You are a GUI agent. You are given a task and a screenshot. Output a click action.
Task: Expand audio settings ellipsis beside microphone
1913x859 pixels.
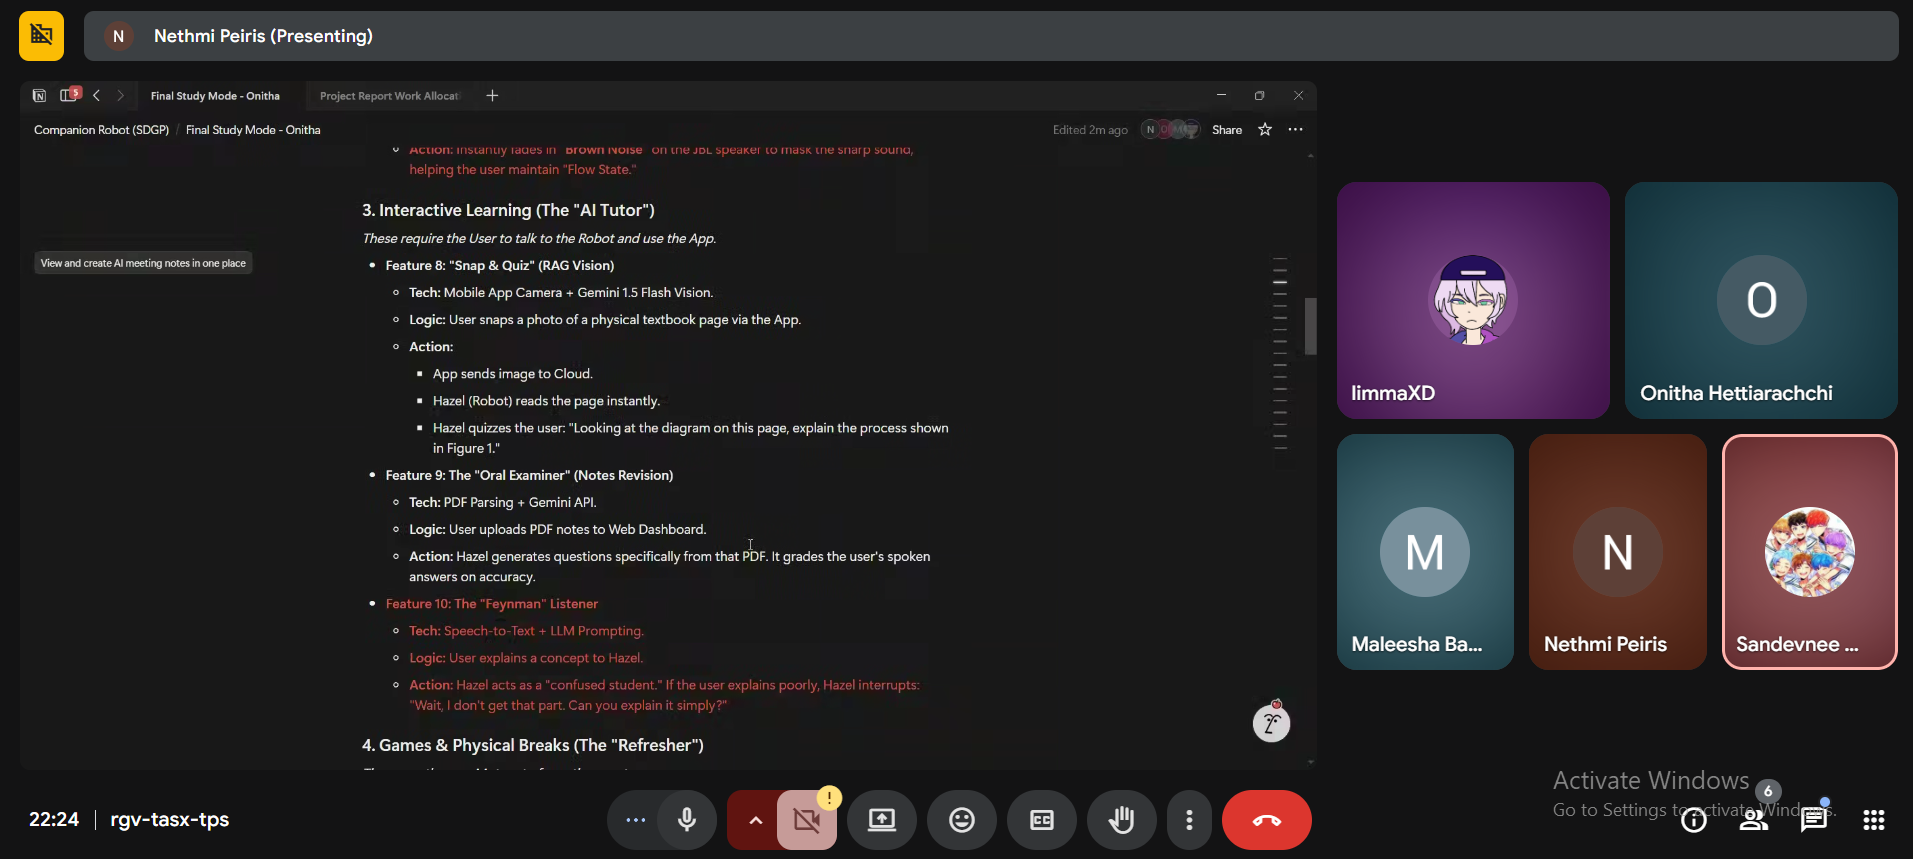pos(635,820)
